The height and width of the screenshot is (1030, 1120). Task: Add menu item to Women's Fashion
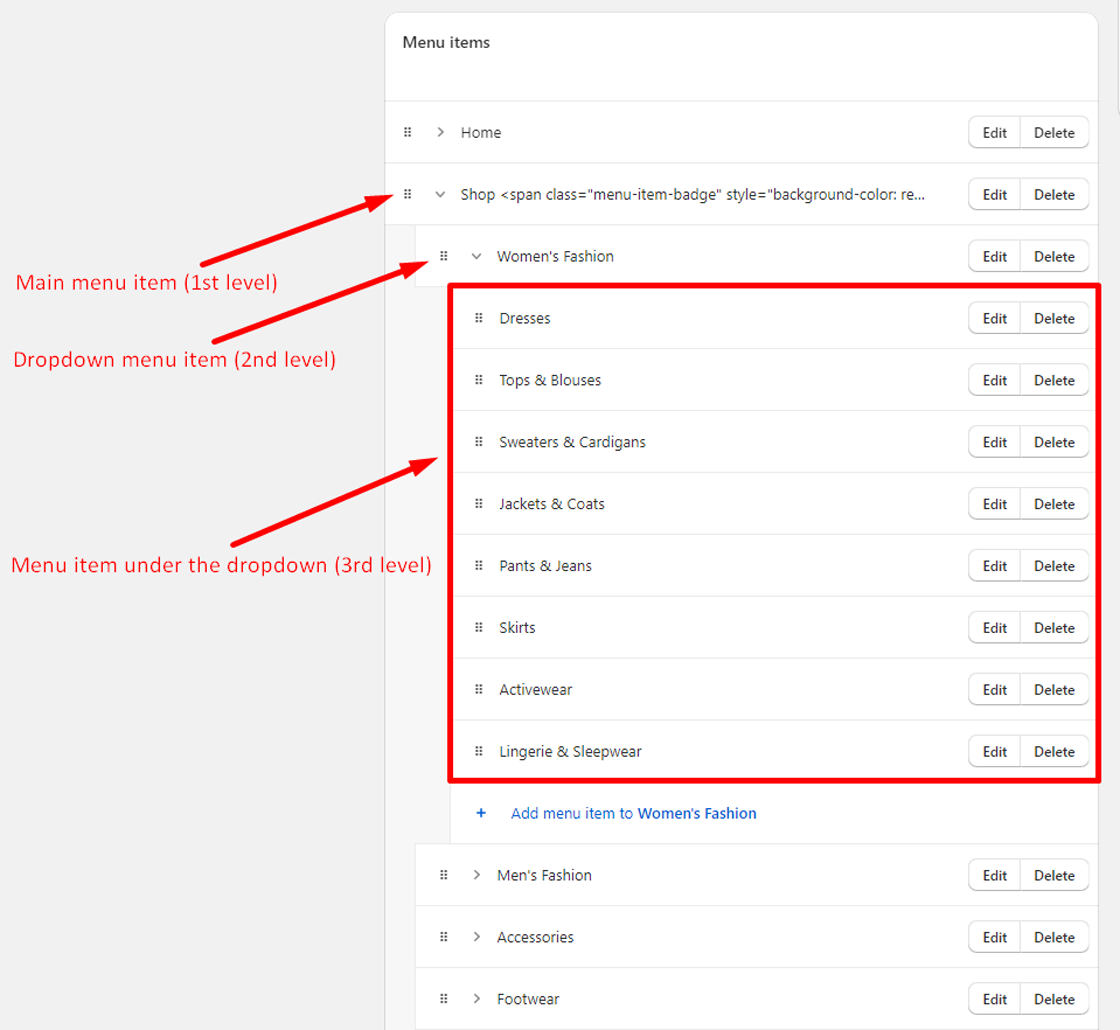point(633,813)
